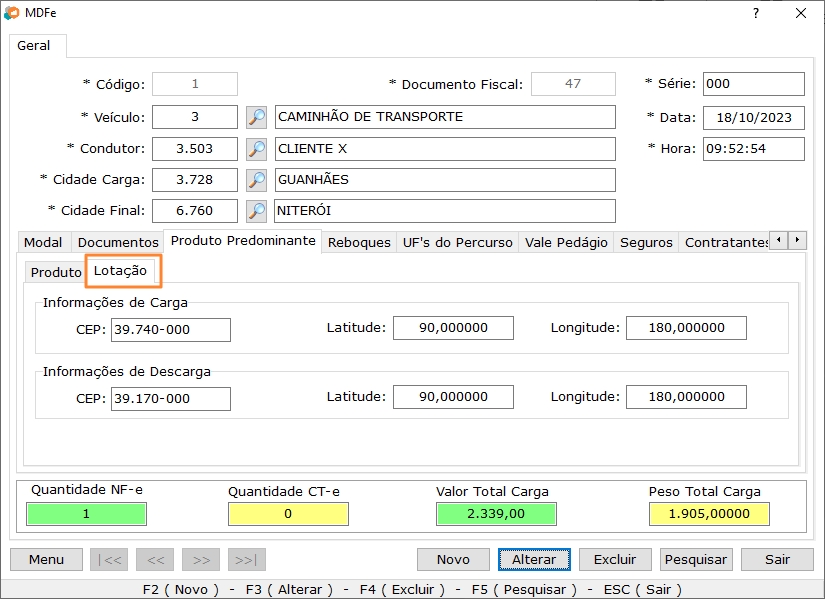This screenshot has width=825, height=599.
Task: Click the Hora field
Action: click(x=753, y=149)
